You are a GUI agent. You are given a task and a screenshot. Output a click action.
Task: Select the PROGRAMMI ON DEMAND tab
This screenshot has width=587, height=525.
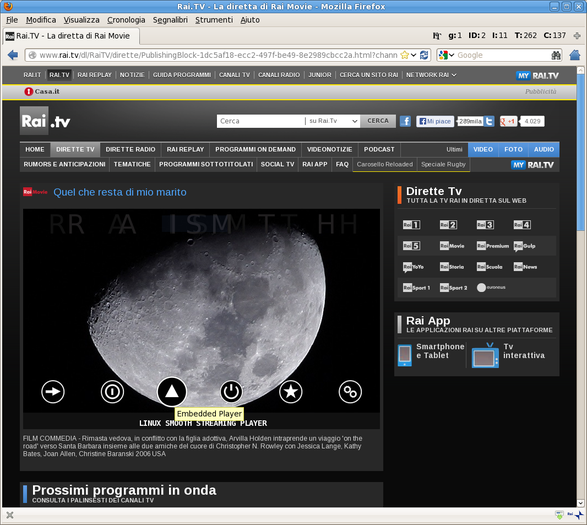click(255, 149)
